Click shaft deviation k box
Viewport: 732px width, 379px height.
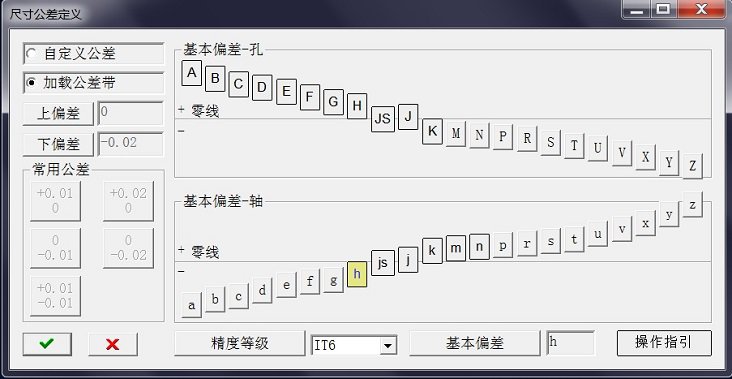[432, 251]
